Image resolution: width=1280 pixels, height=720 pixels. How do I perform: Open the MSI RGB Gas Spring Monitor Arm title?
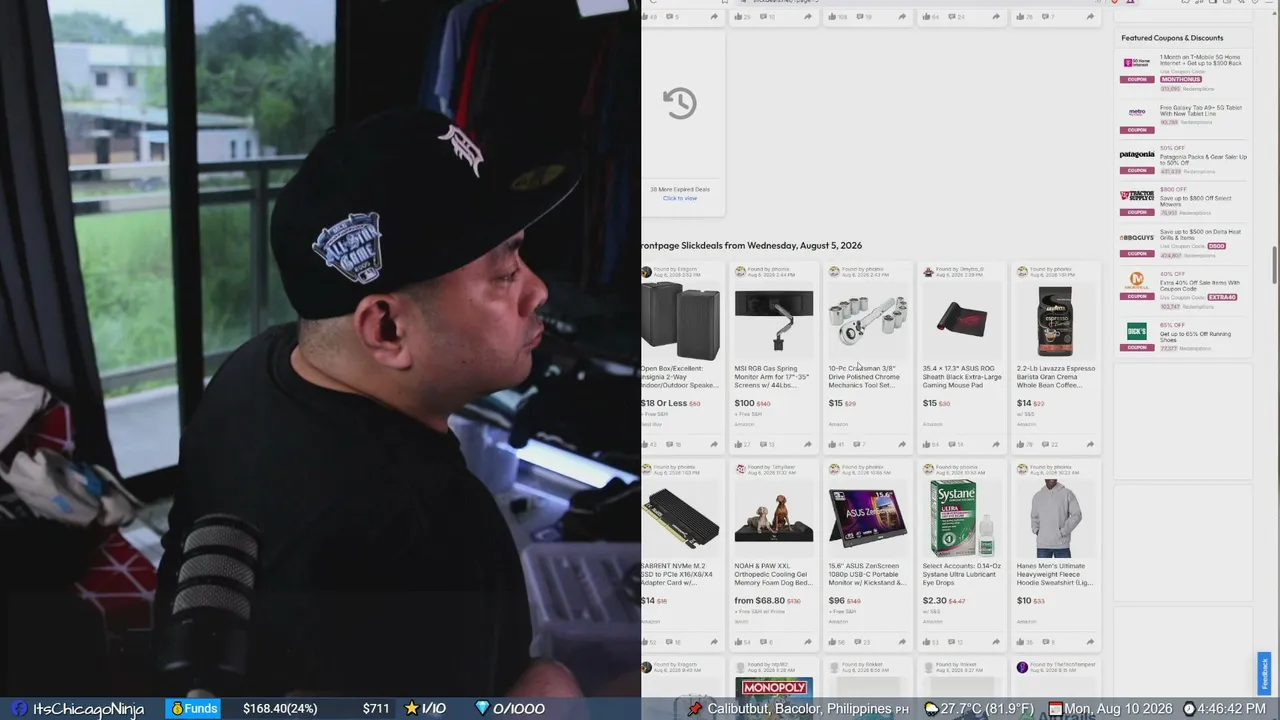[772, 377]
